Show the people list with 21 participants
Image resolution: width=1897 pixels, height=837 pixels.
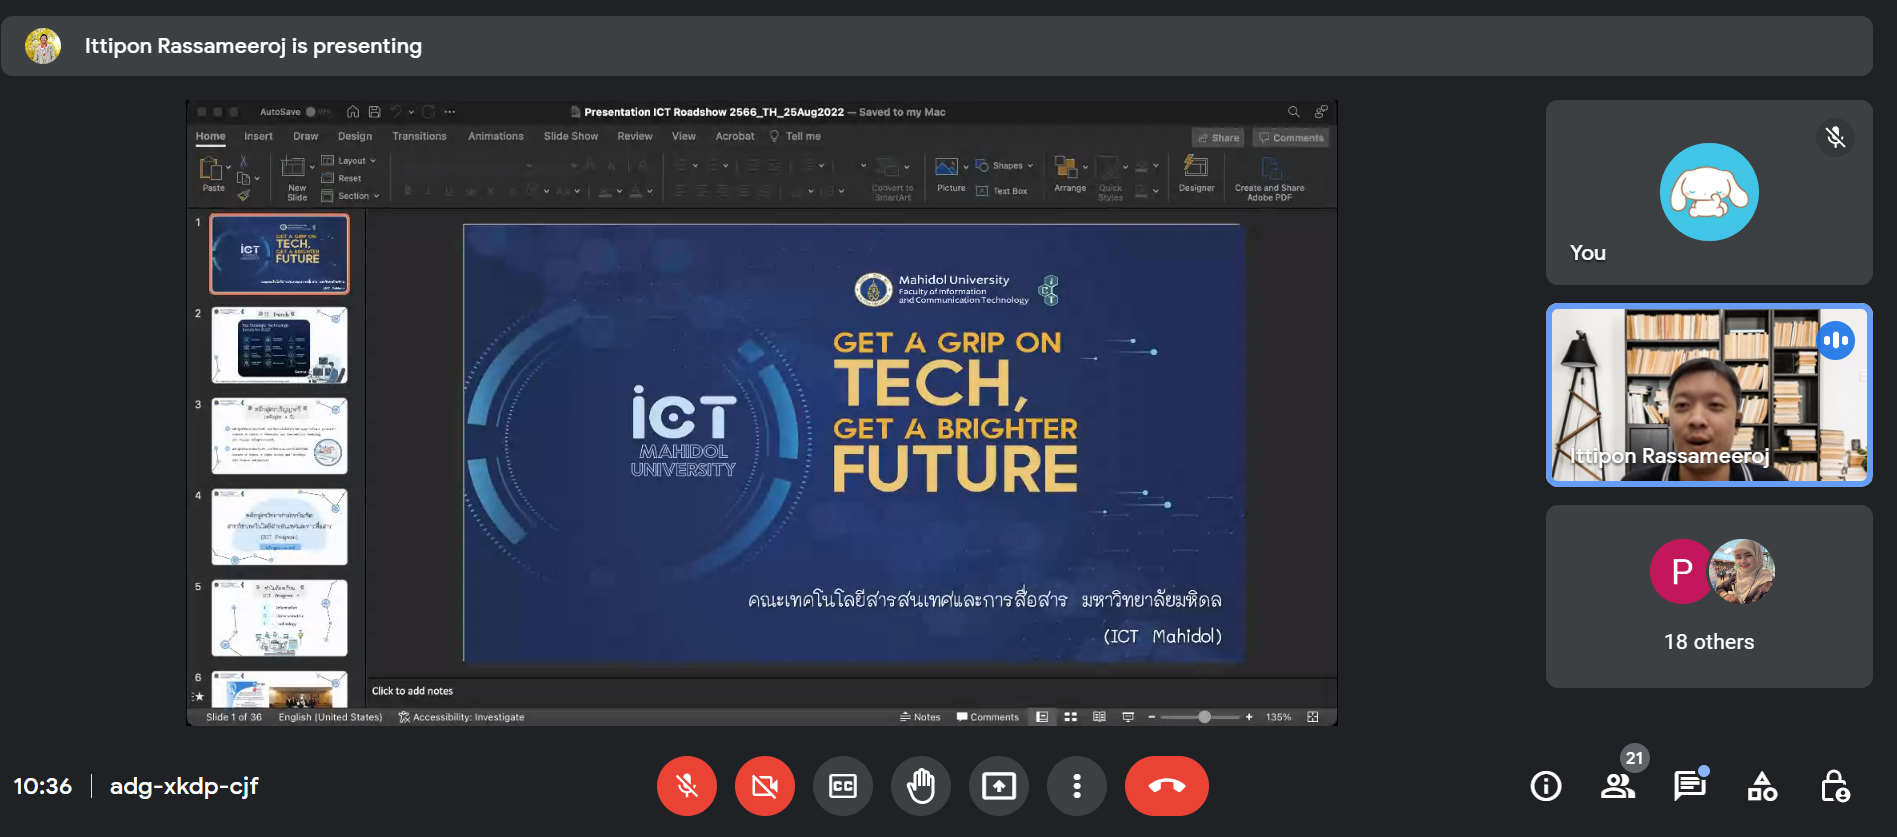pos(1617,786)
